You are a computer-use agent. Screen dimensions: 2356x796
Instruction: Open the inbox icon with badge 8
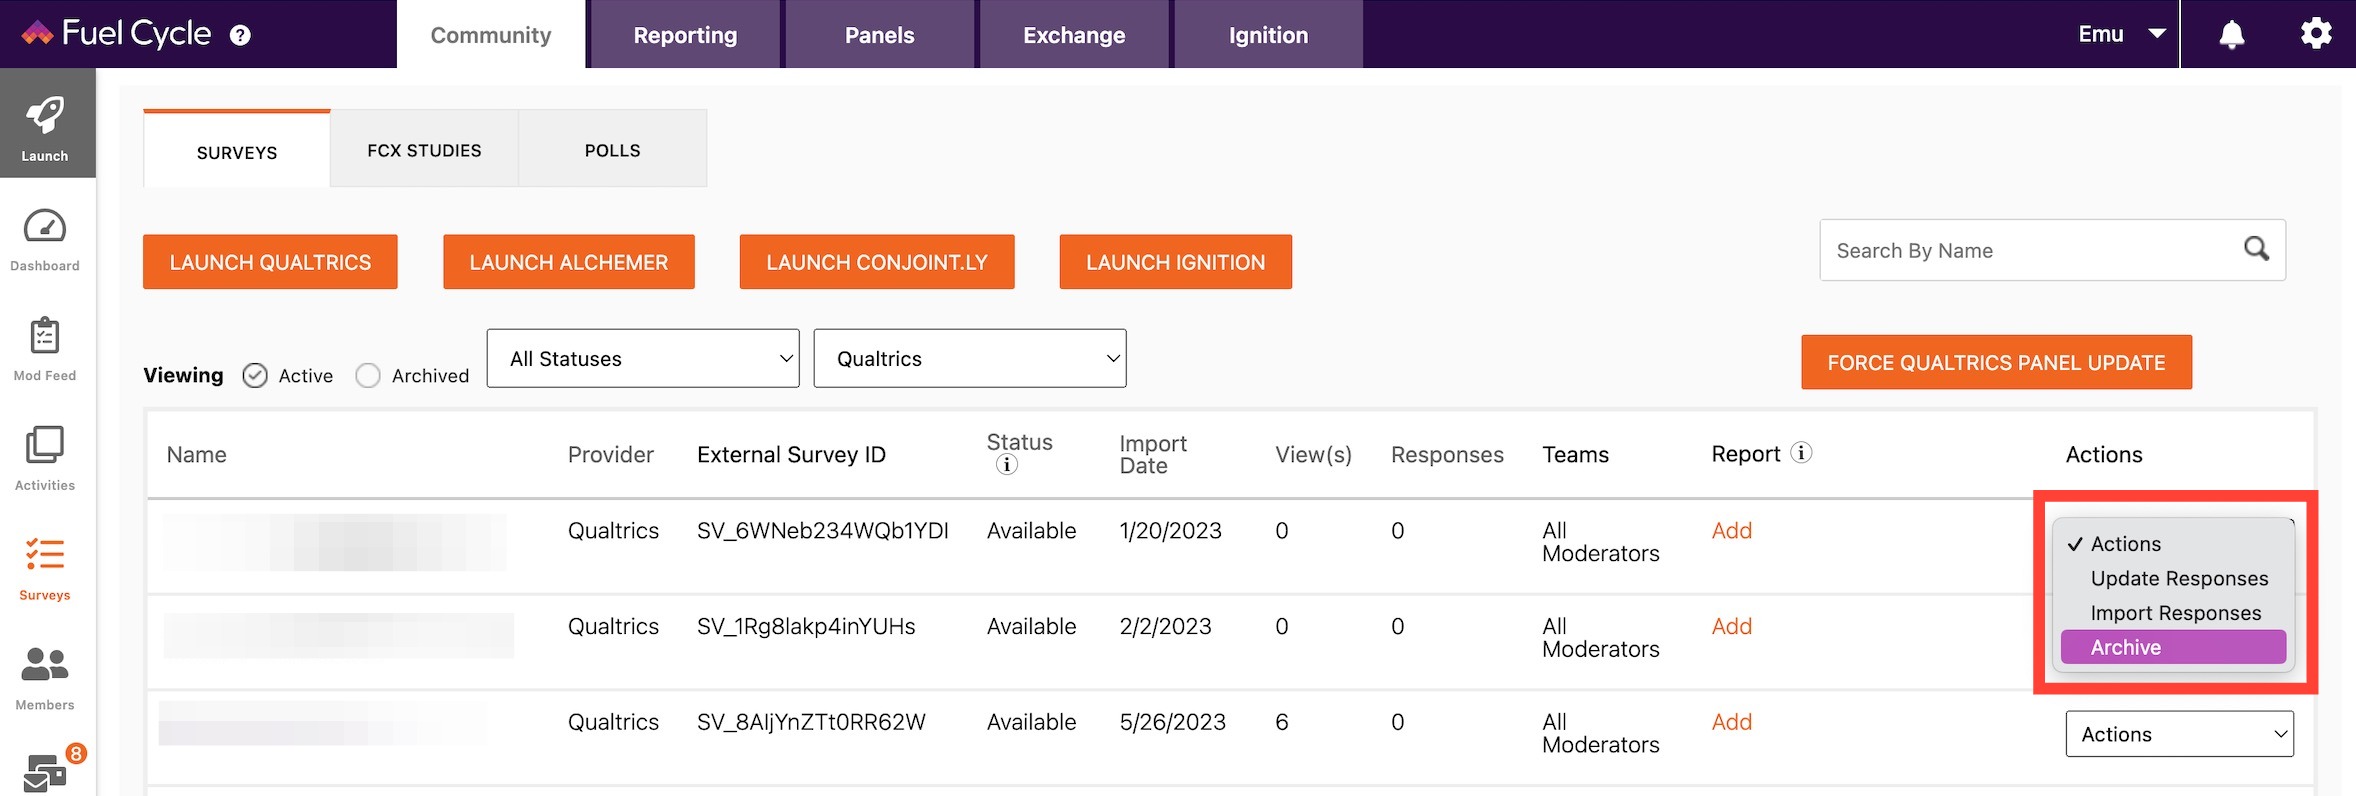(47, 771)
